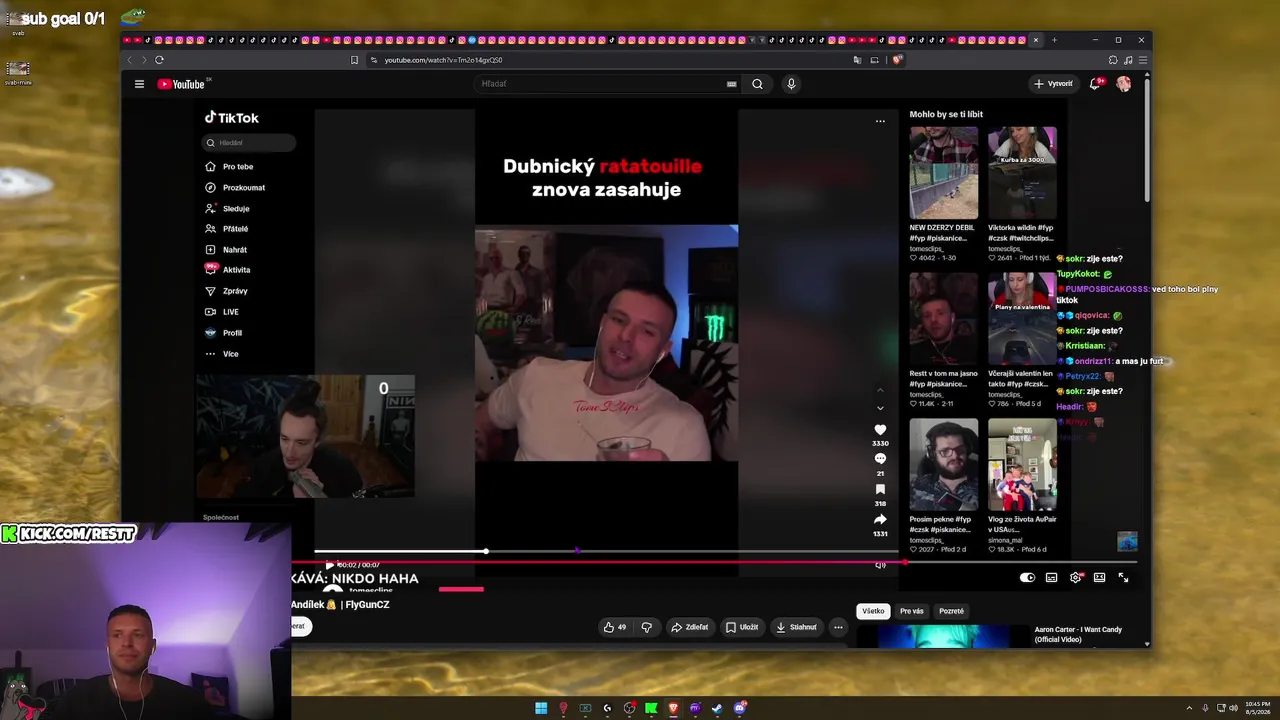Like the YouTube video with 49 likes
The width and height of the screenshot is (1280, 720).
coord(614,627)
